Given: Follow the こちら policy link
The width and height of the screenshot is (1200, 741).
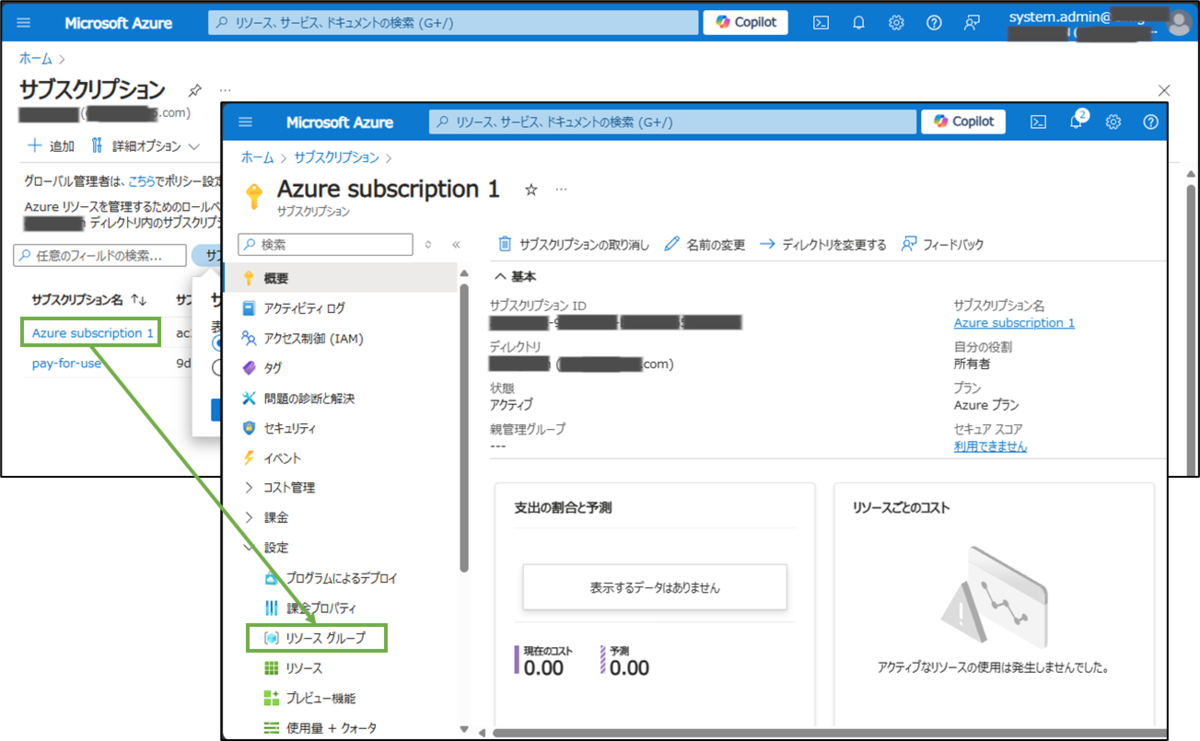Looking at the screenshot, I should tap(141, 181).
